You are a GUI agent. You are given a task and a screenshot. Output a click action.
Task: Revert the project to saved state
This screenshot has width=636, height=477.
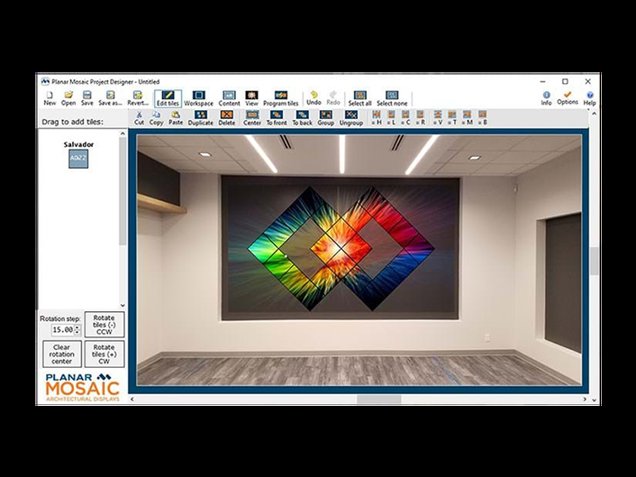[x=138, y=99]
